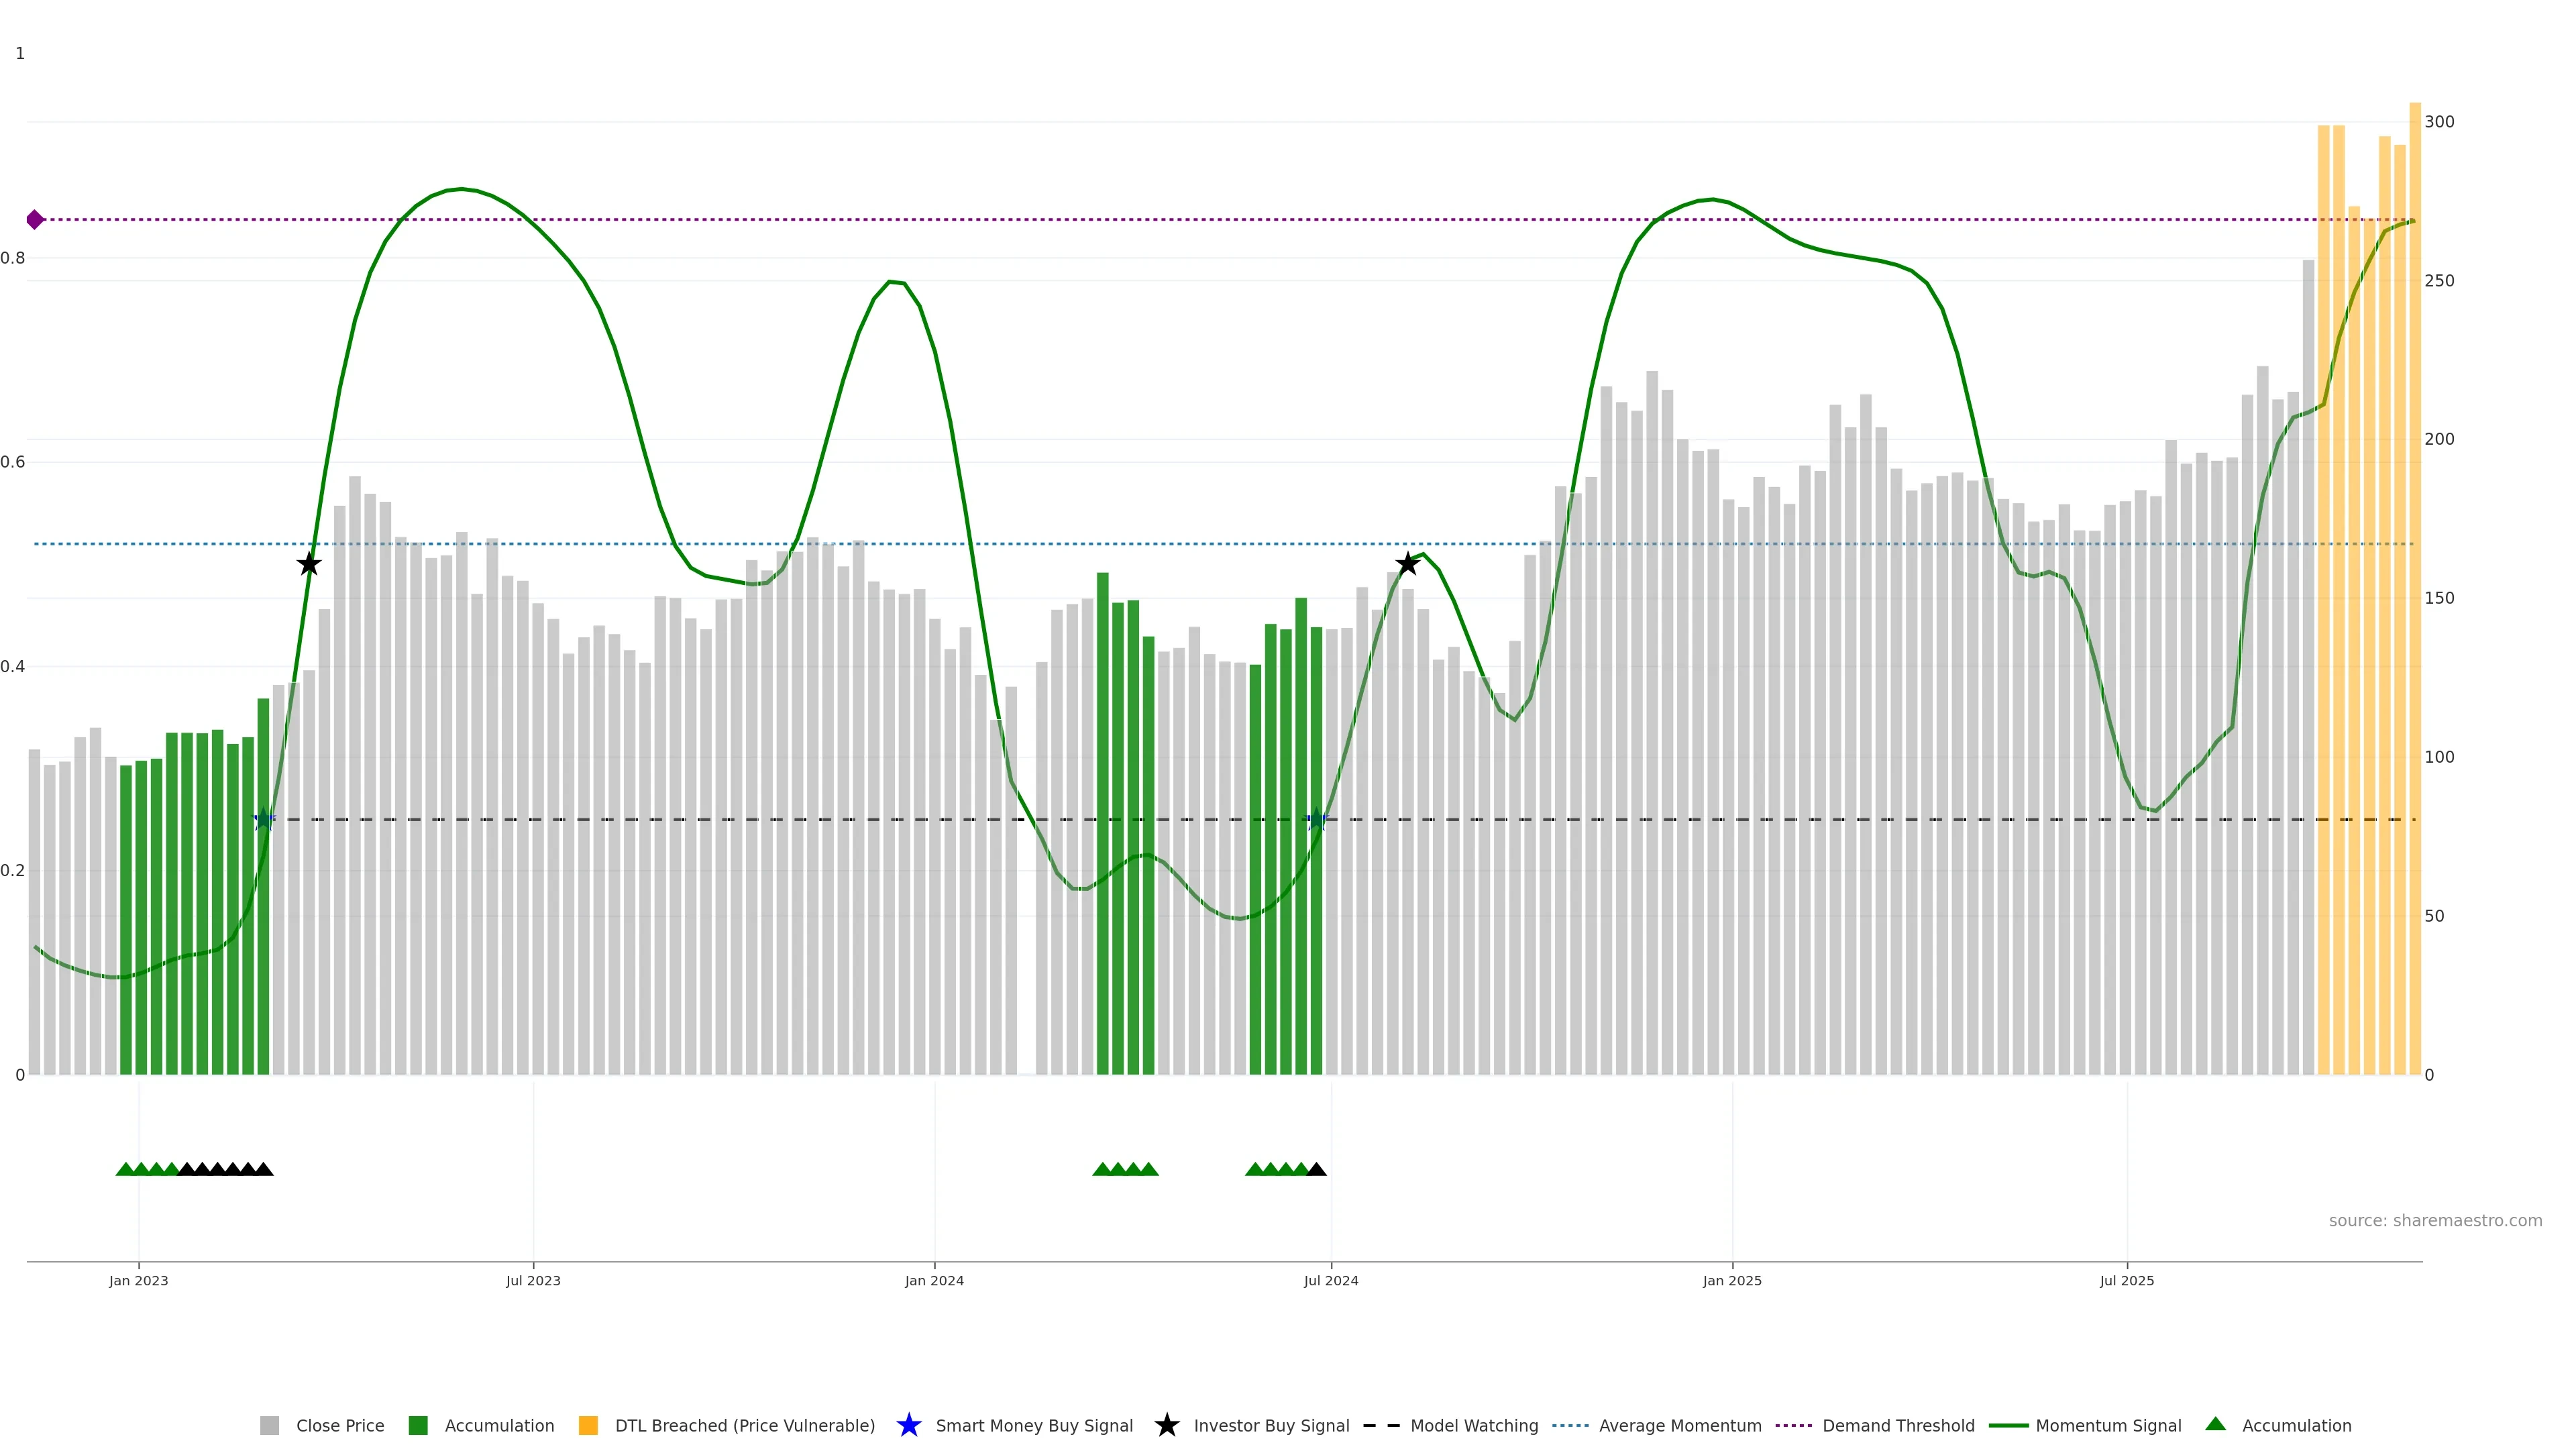Click the green Accumulation color swatch
The height and width of the screenshot is (1449, 2576).
(x=418, y=1426)
